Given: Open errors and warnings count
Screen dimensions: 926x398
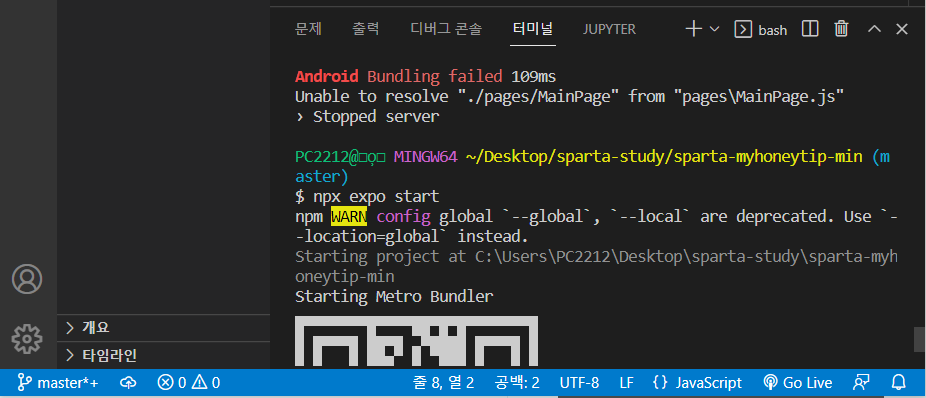Looking at the screenshot, I should tap(189, 383).
